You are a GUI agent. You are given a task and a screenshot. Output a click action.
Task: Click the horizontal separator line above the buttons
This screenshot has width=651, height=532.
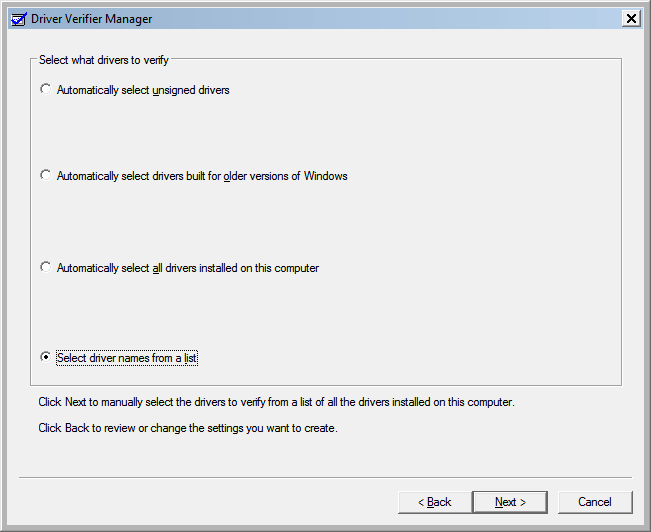click(325, 478)
